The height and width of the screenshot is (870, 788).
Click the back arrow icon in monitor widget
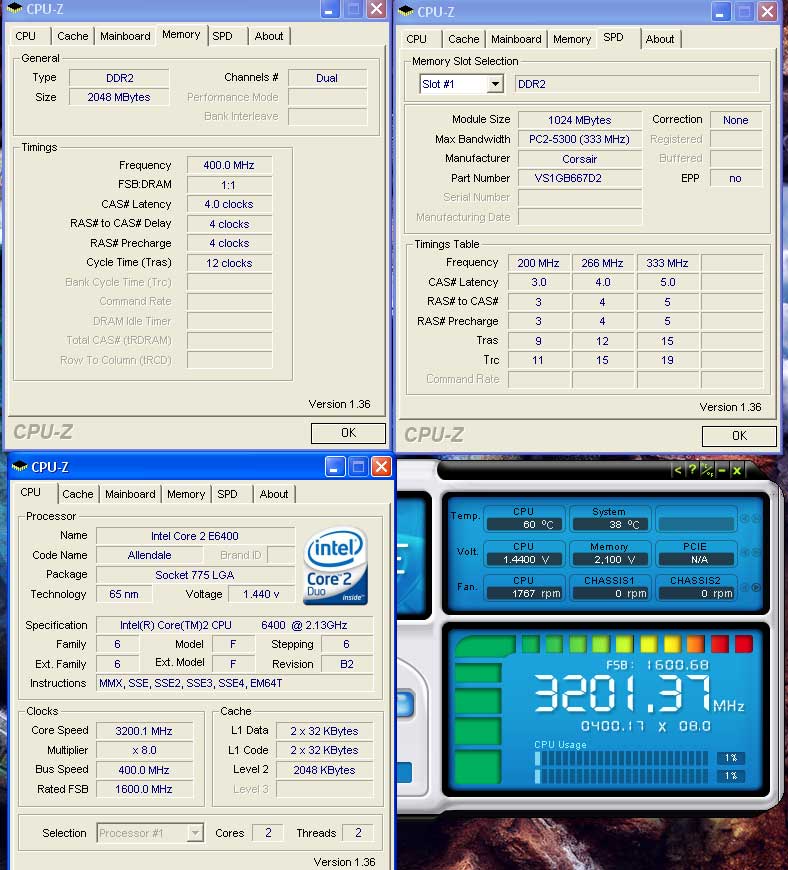tap(677, 471)
